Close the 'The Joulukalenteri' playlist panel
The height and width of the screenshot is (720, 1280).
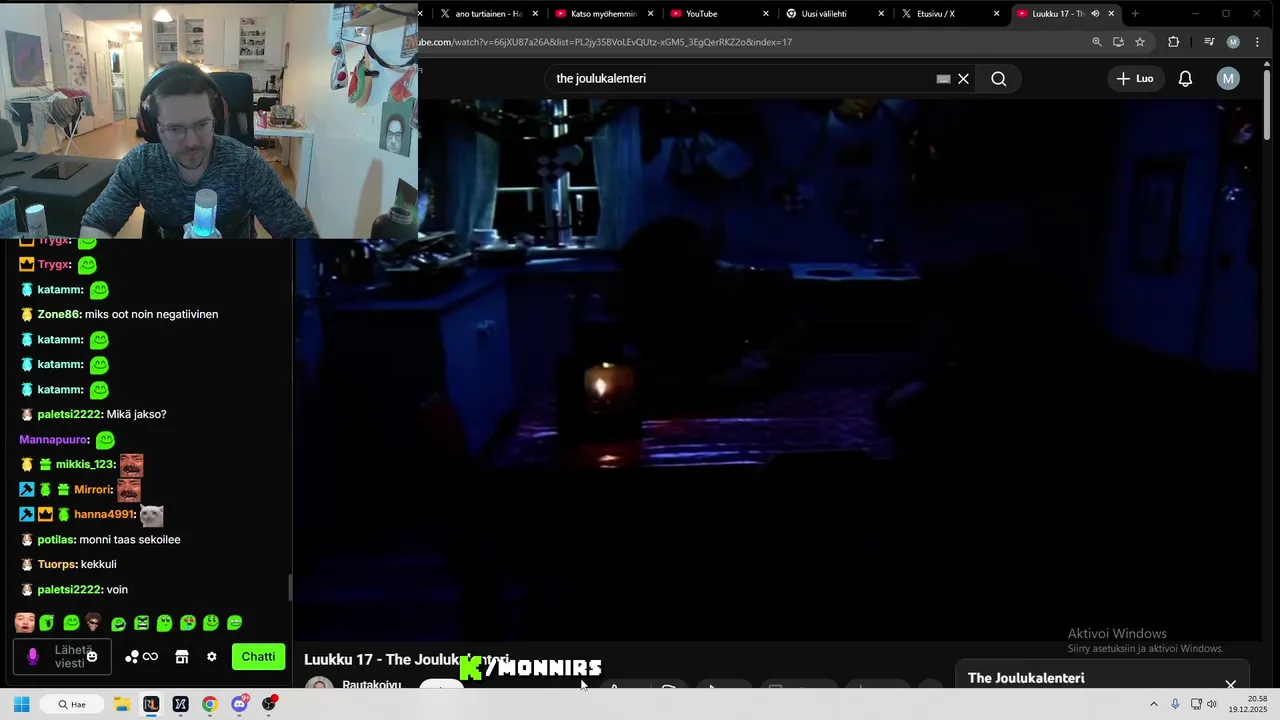[1231, 684]
